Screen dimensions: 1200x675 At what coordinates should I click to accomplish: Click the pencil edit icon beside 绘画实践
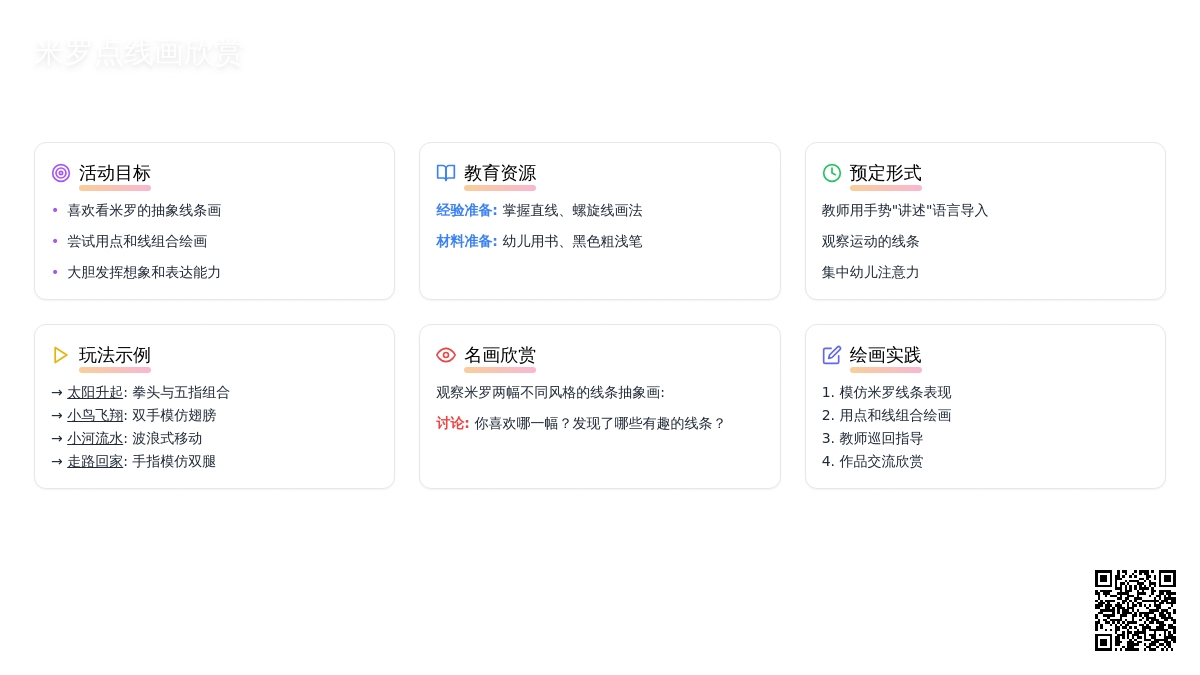click(832, 355)
